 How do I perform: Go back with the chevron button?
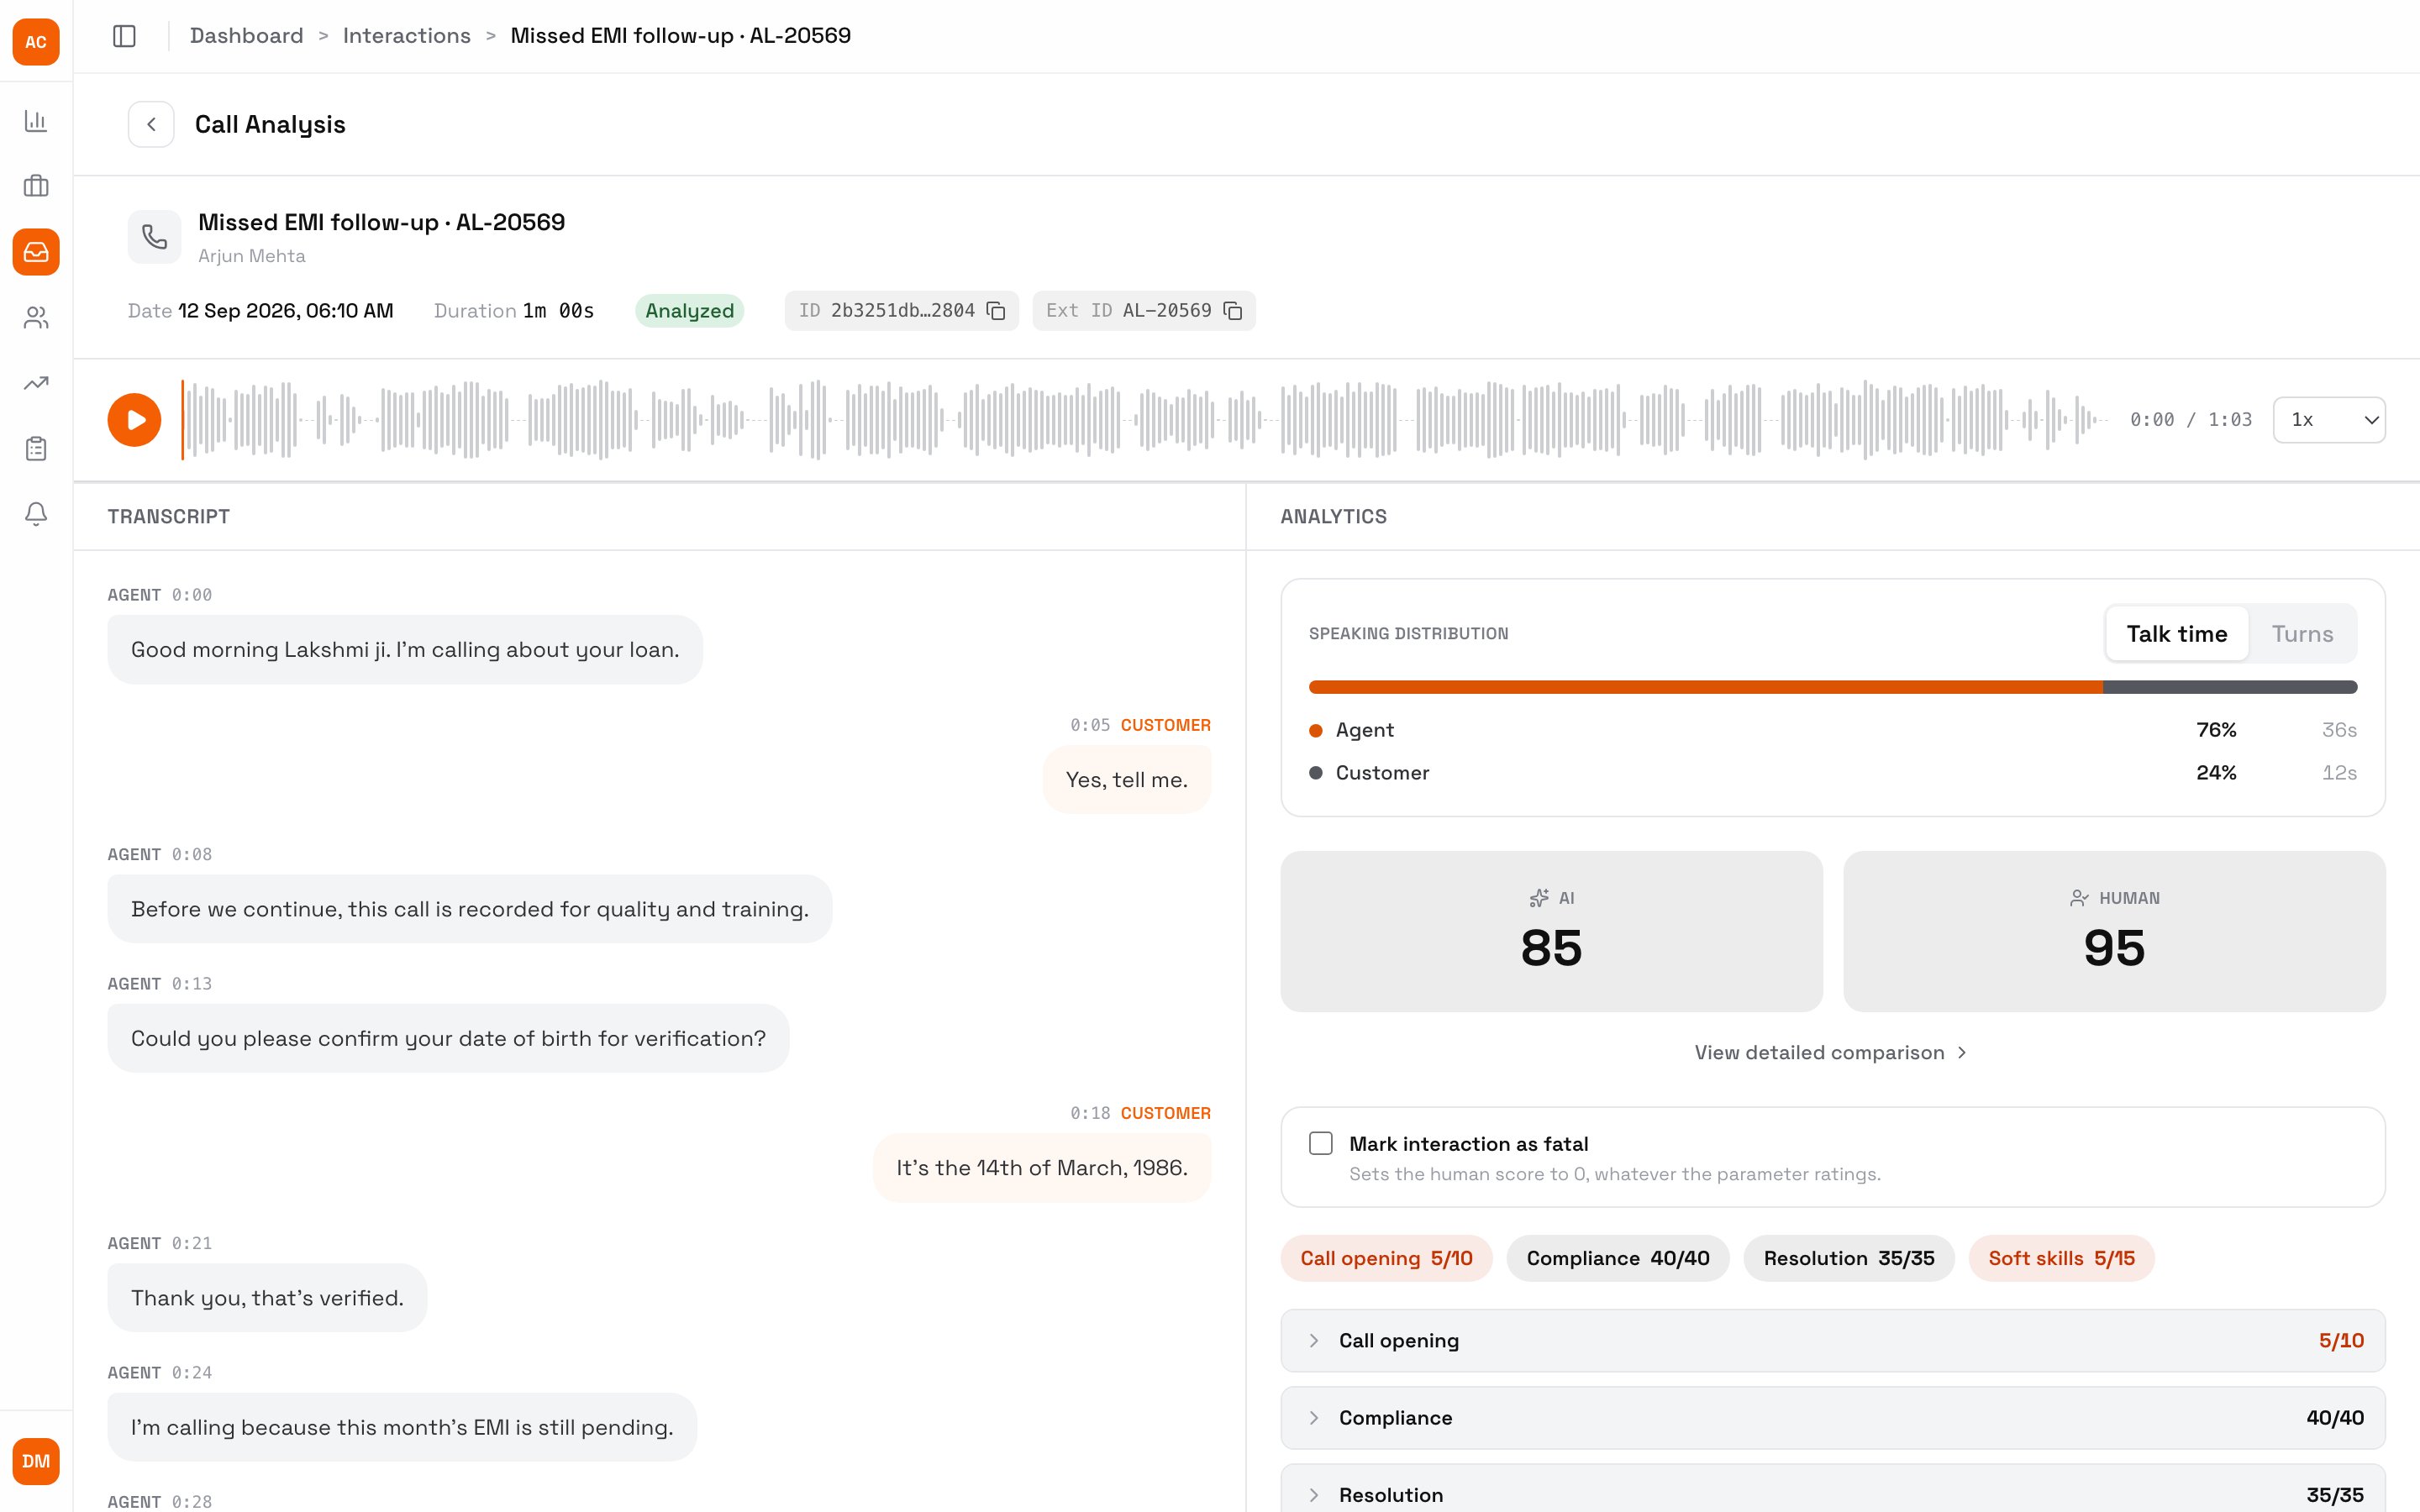pyautogui.click(x=151, y=124)
